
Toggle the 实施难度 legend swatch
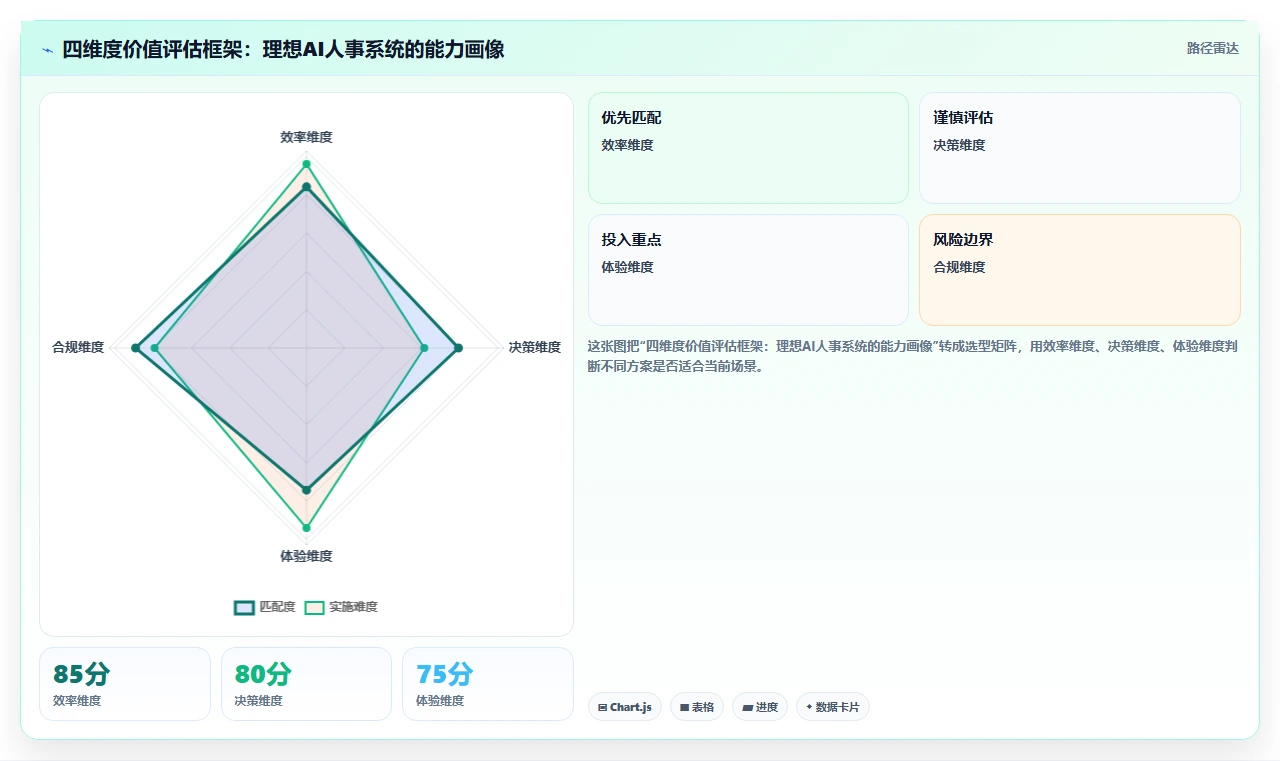[x=315, y=607]
